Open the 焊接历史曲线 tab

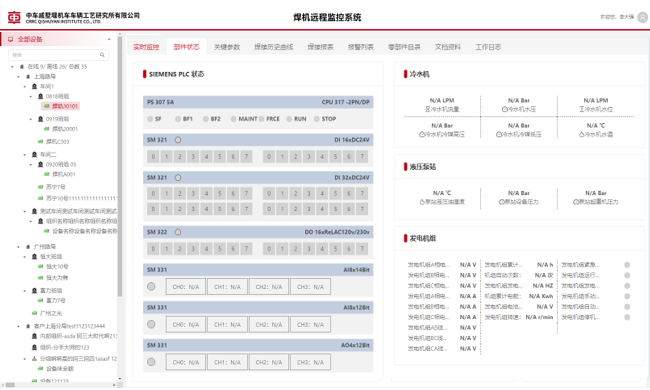(274, 47)
